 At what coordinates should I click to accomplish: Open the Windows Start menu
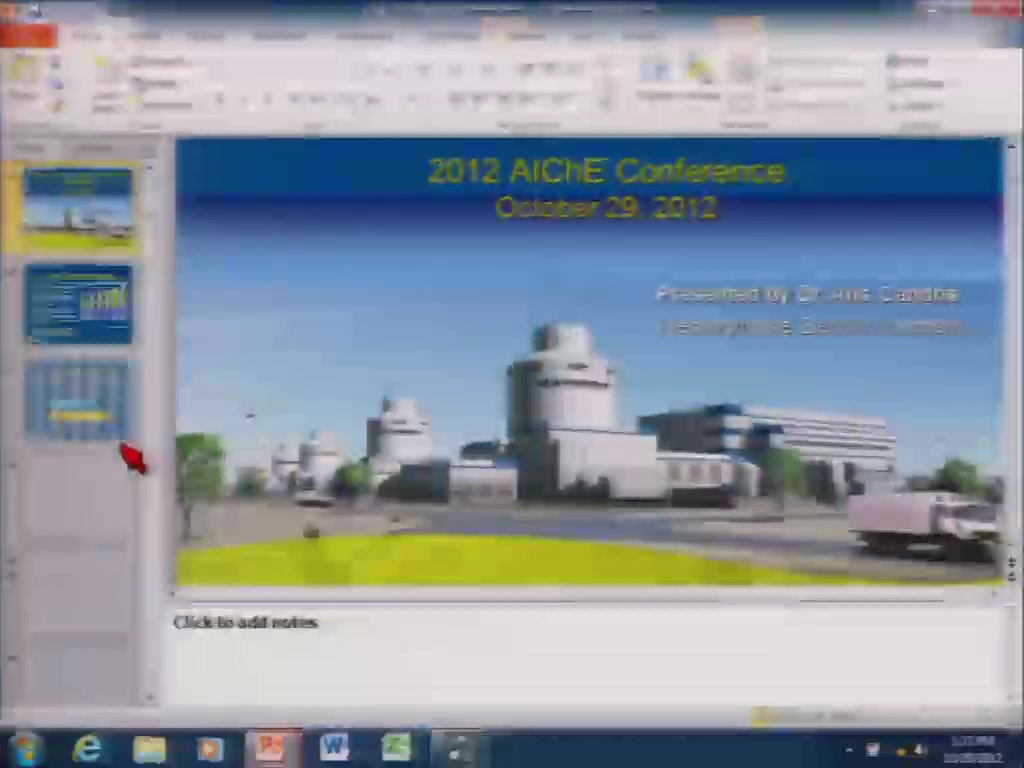click(x=25, y=749)
